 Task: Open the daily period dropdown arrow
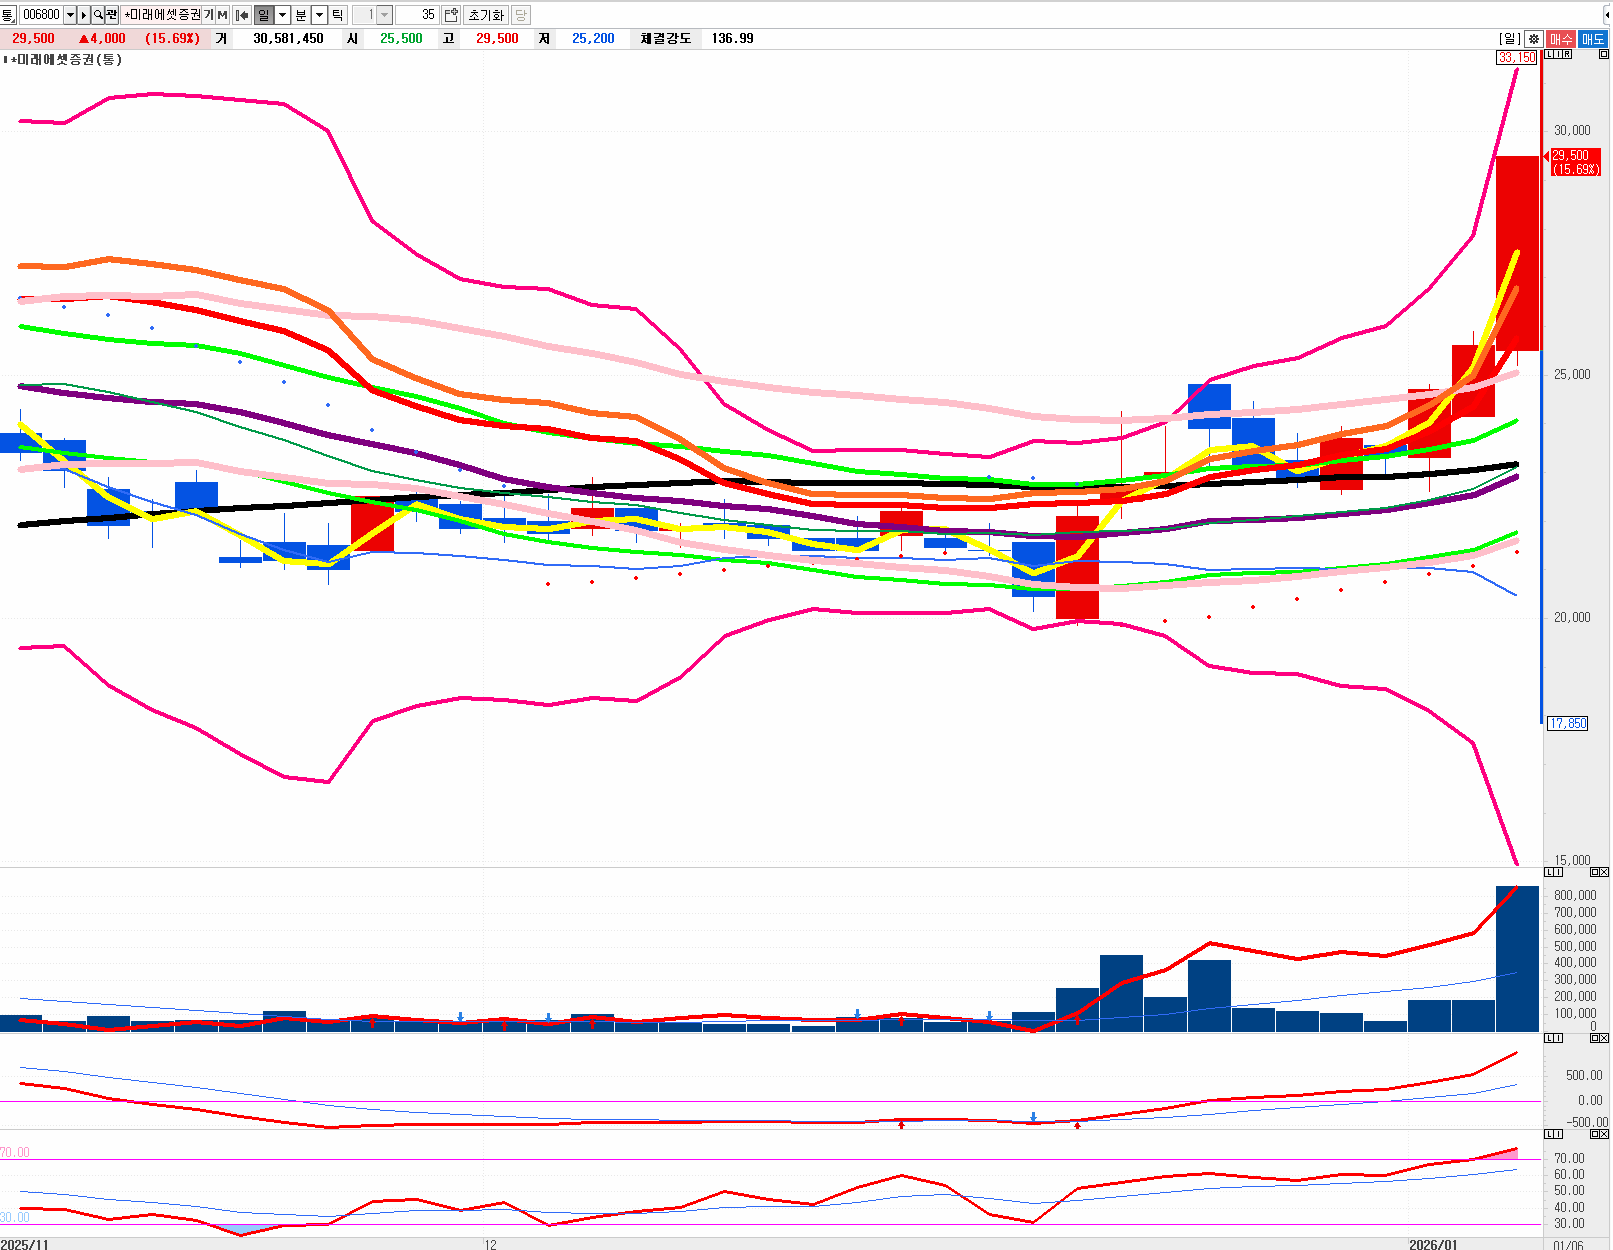click(x=282, y=15)
